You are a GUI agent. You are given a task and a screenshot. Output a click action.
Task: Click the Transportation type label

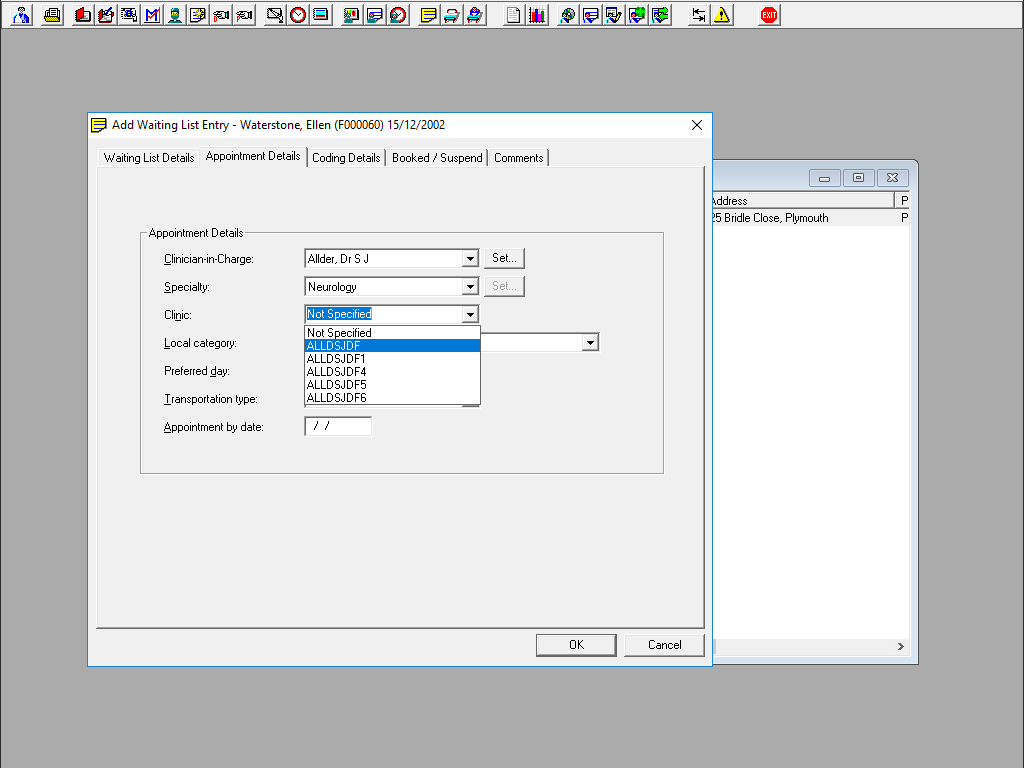(x=210, y=399)
